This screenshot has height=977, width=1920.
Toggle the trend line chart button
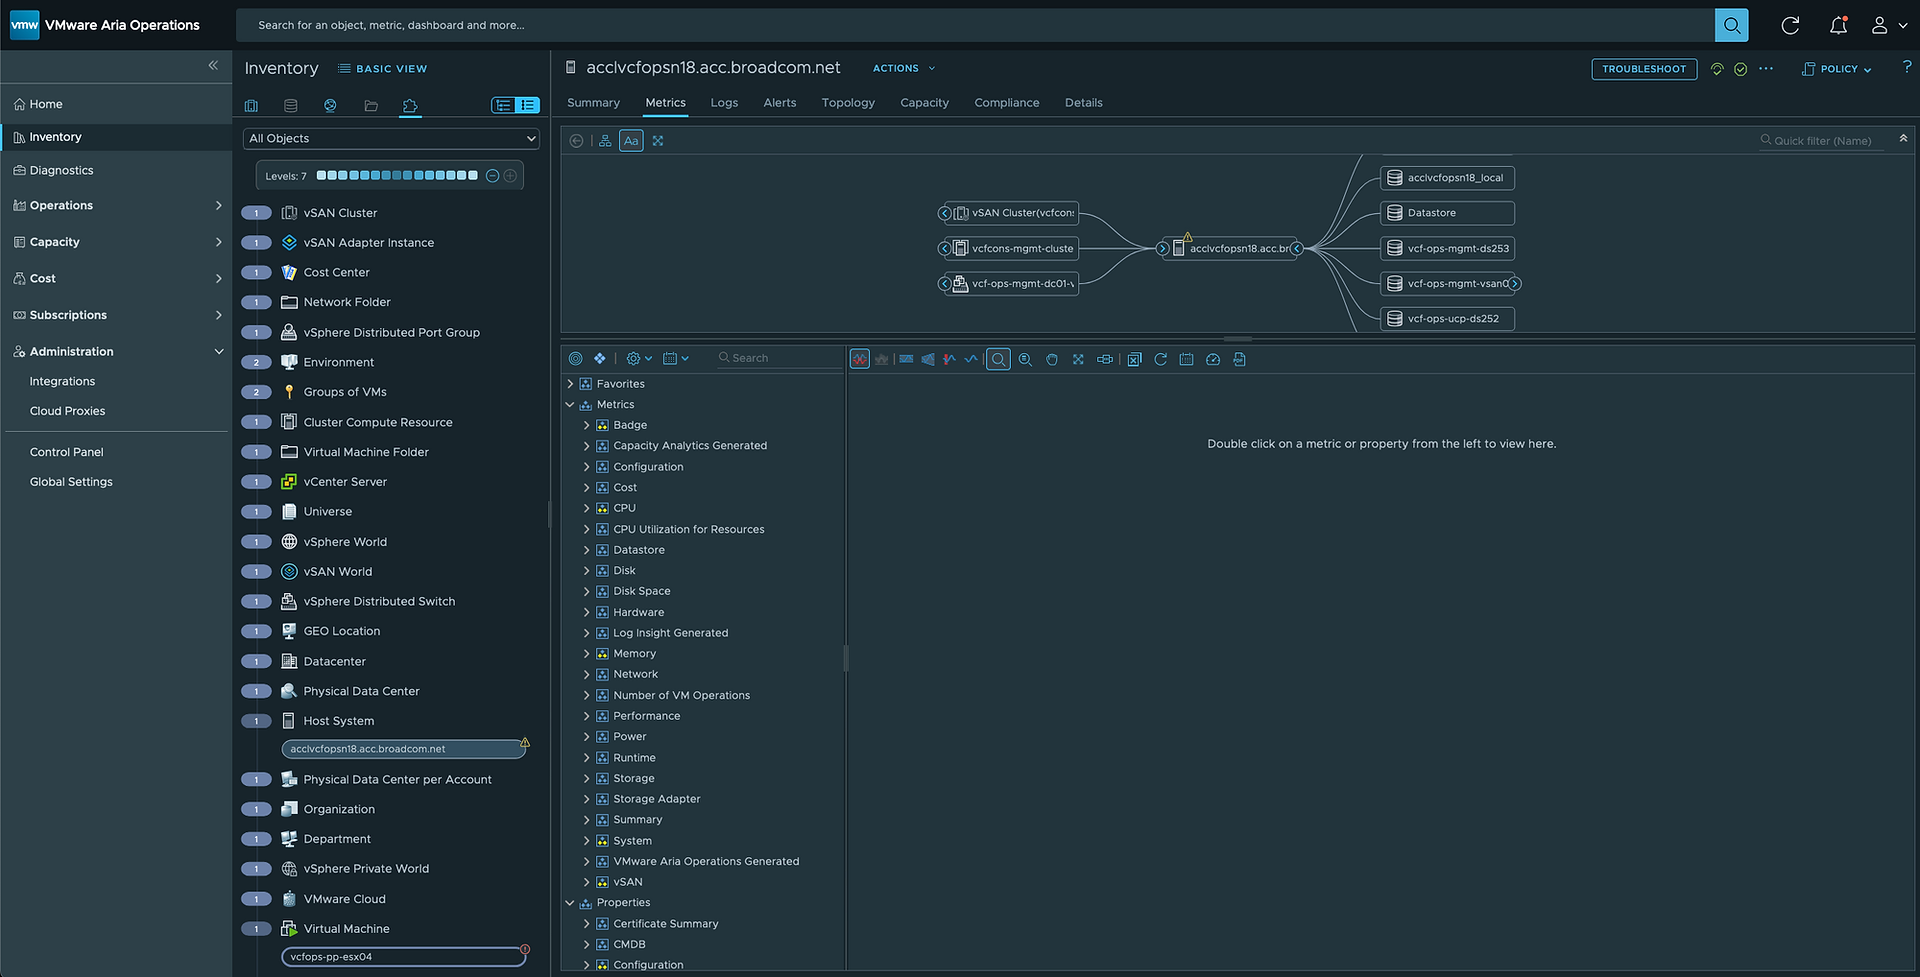pos(971,359)
